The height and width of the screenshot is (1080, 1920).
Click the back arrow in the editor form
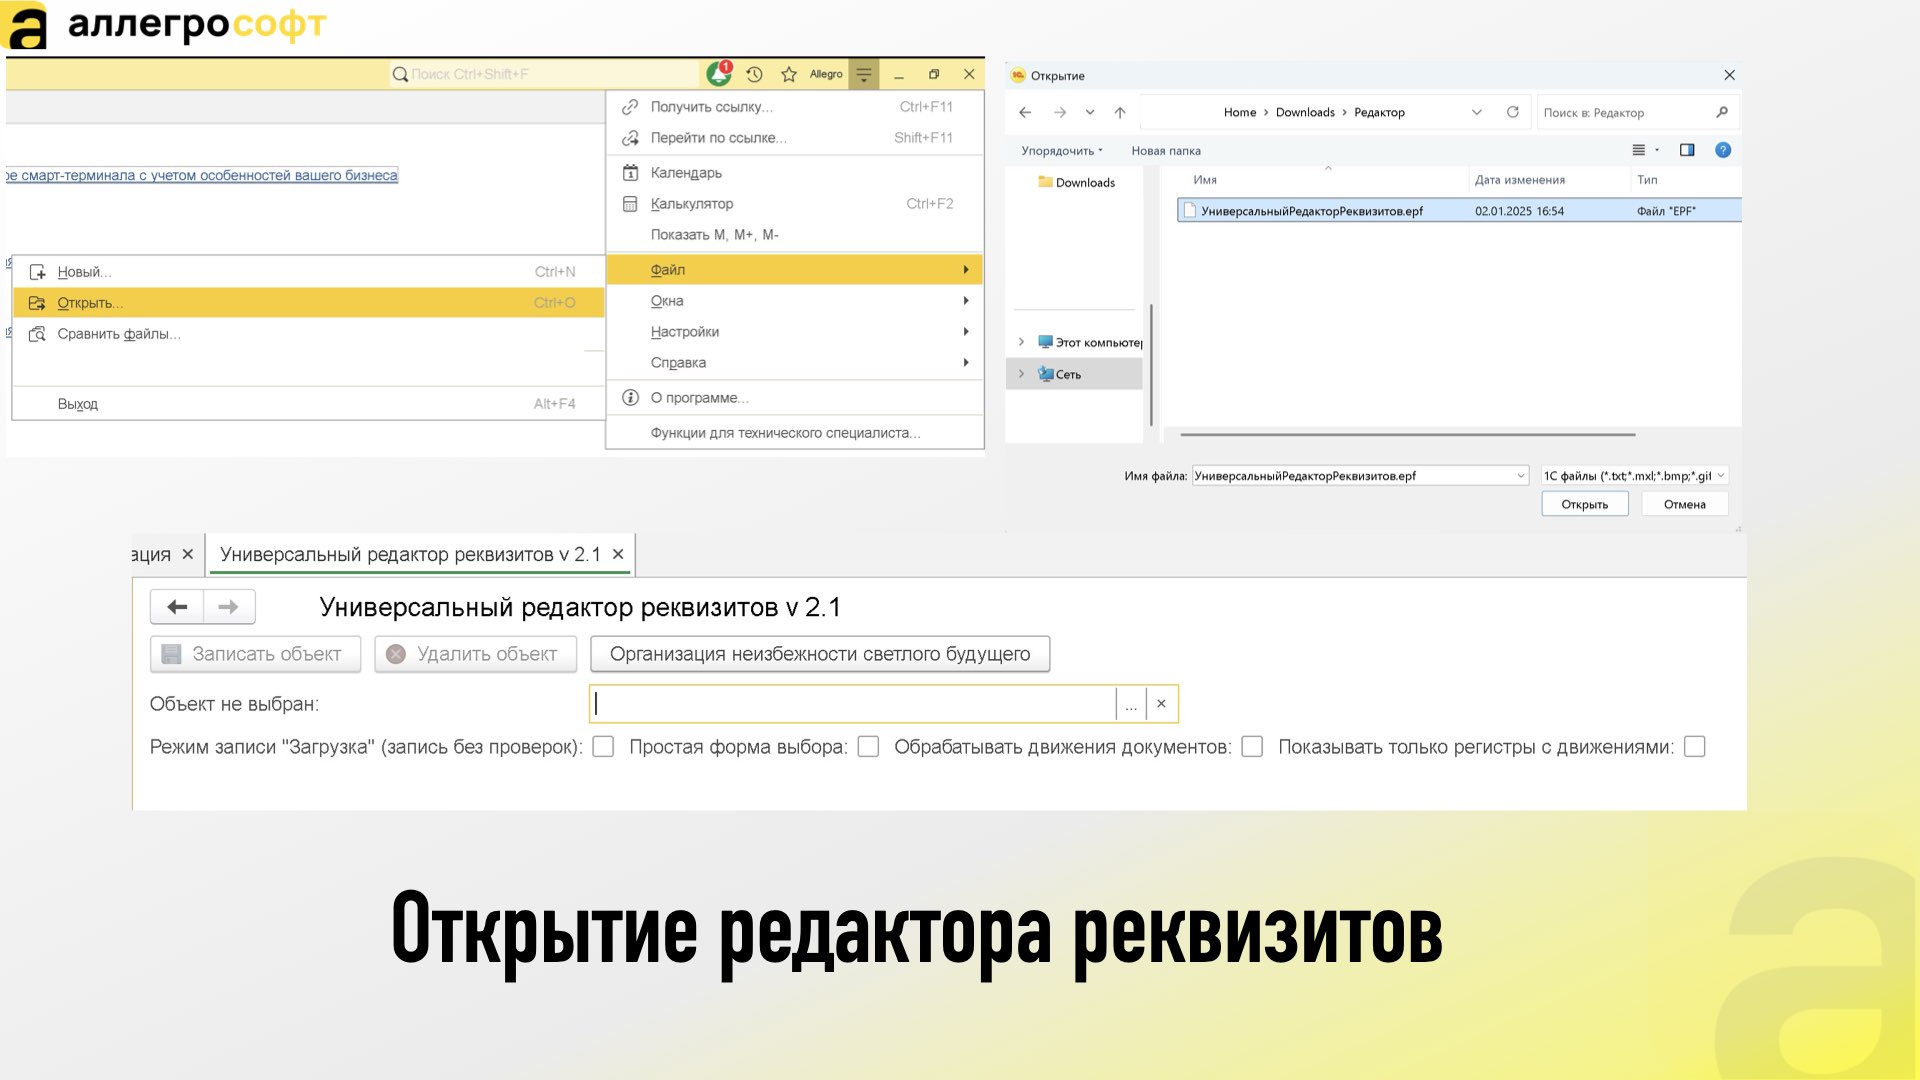pyautogui.click(x=177, y=607)
